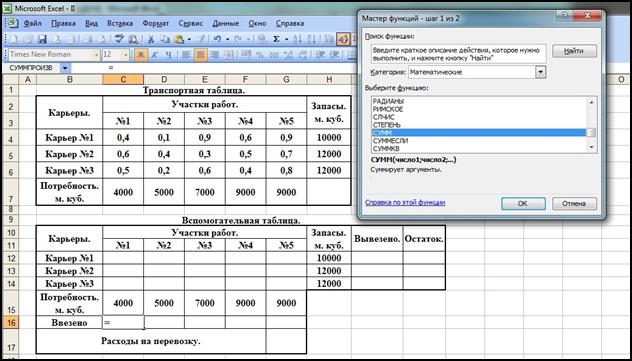The image size is (632, 361).
Task: Activate the Format Painter brush
Action: pyautogui.click(x=200, y=39)
